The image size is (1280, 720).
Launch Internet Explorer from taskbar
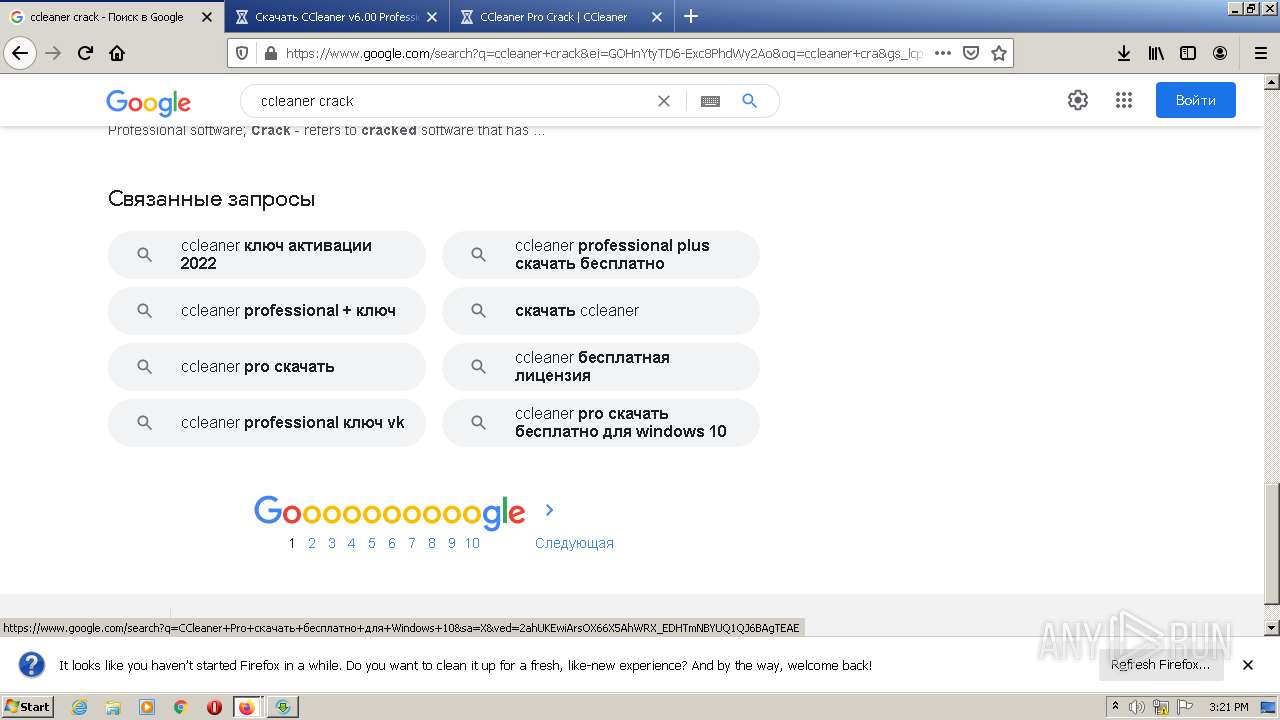(x=79, y=707)
